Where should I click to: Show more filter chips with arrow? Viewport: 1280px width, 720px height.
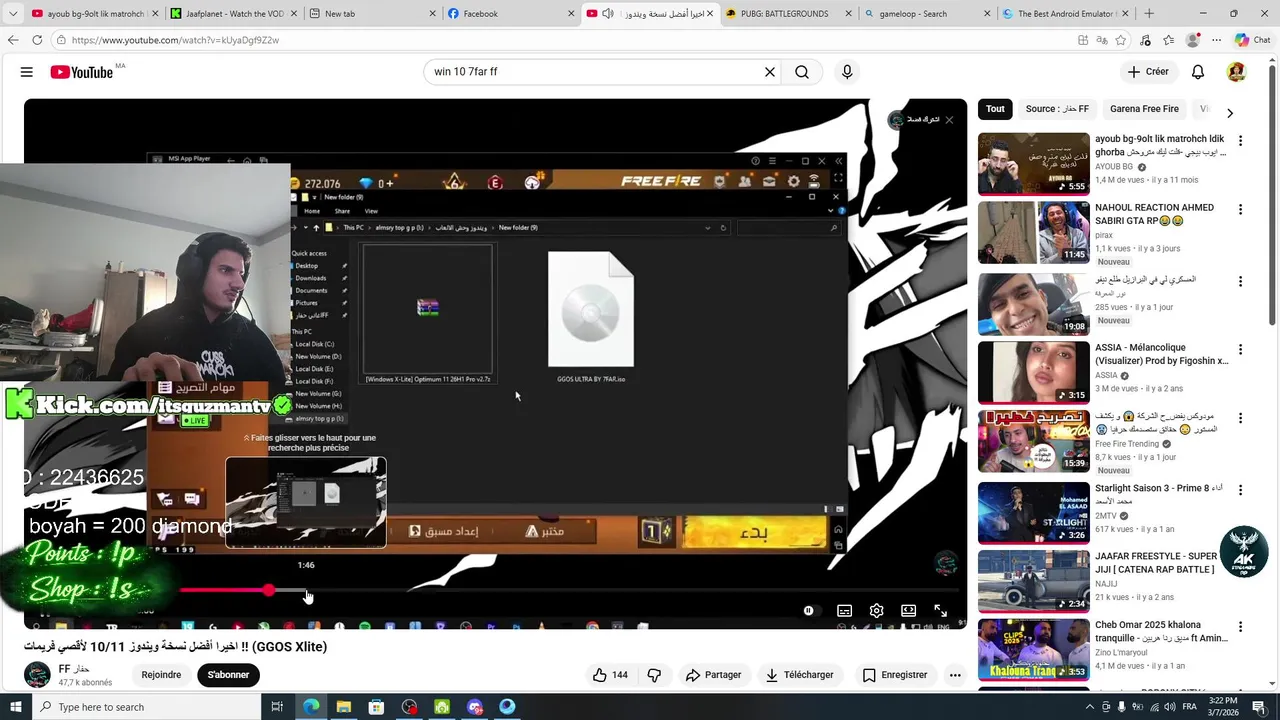coord(1230,113)
